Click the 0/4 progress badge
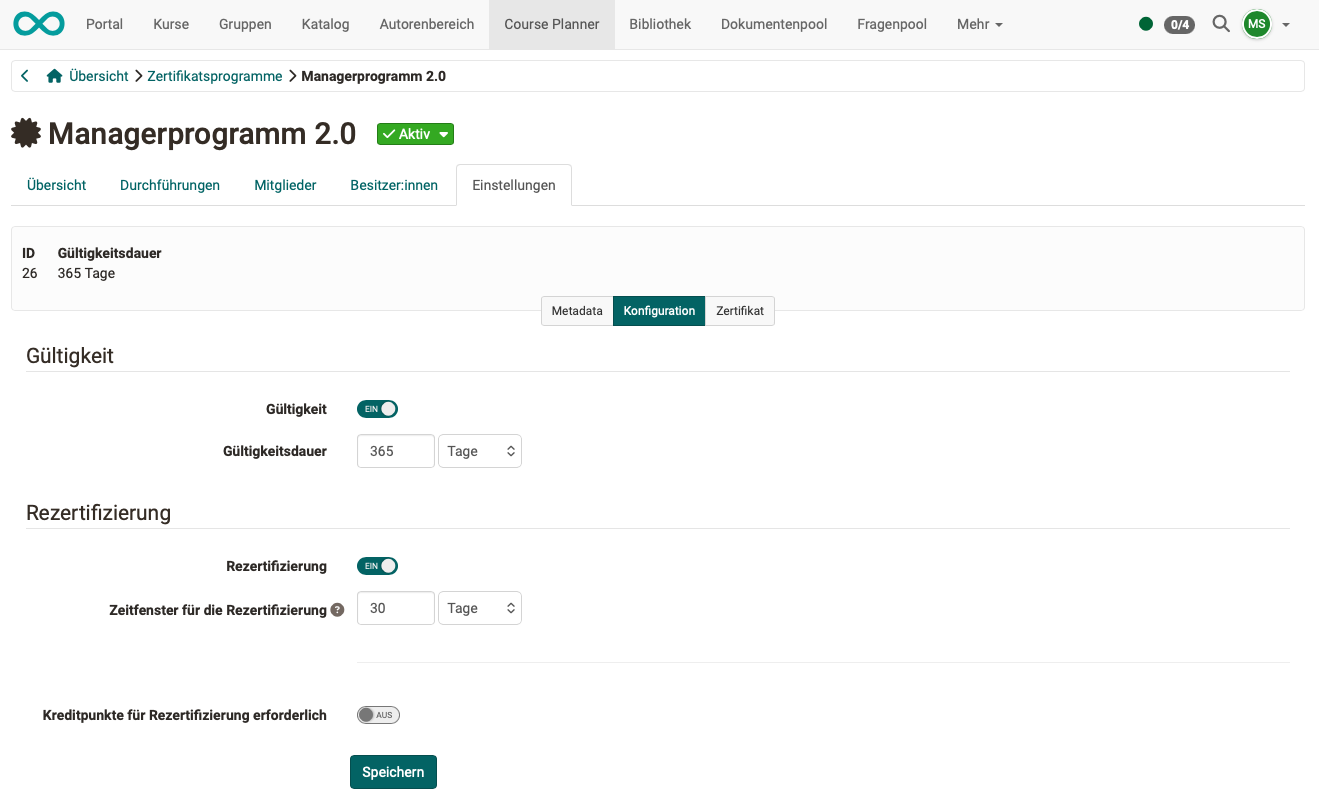This screenshot has height=812, width=1319. click(1179, 24)
